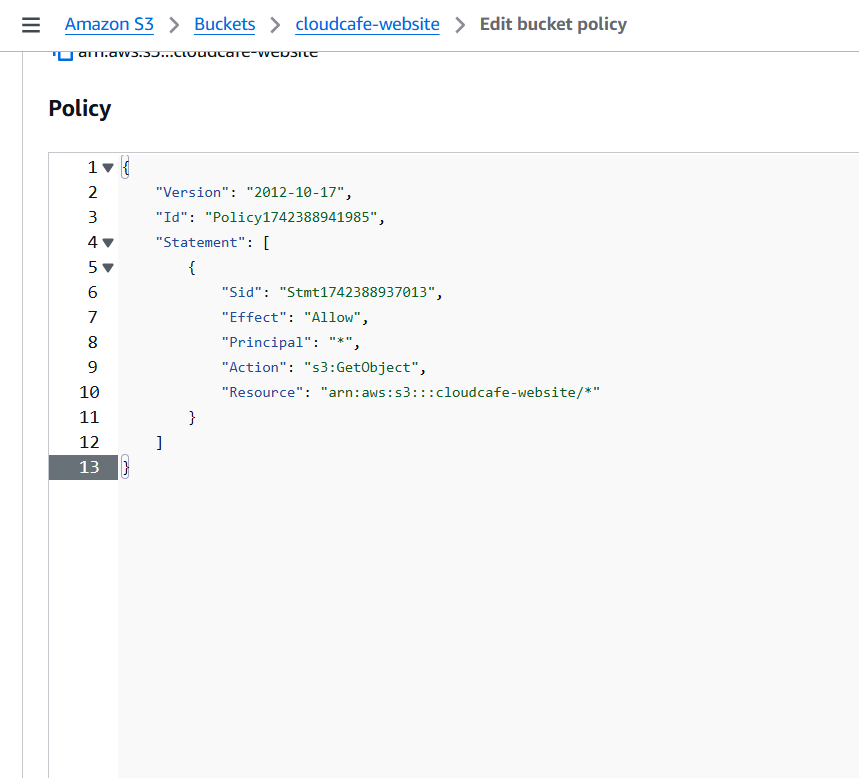
Task: Click line number 10 in the gutter
Action: (x=89, y=392)
